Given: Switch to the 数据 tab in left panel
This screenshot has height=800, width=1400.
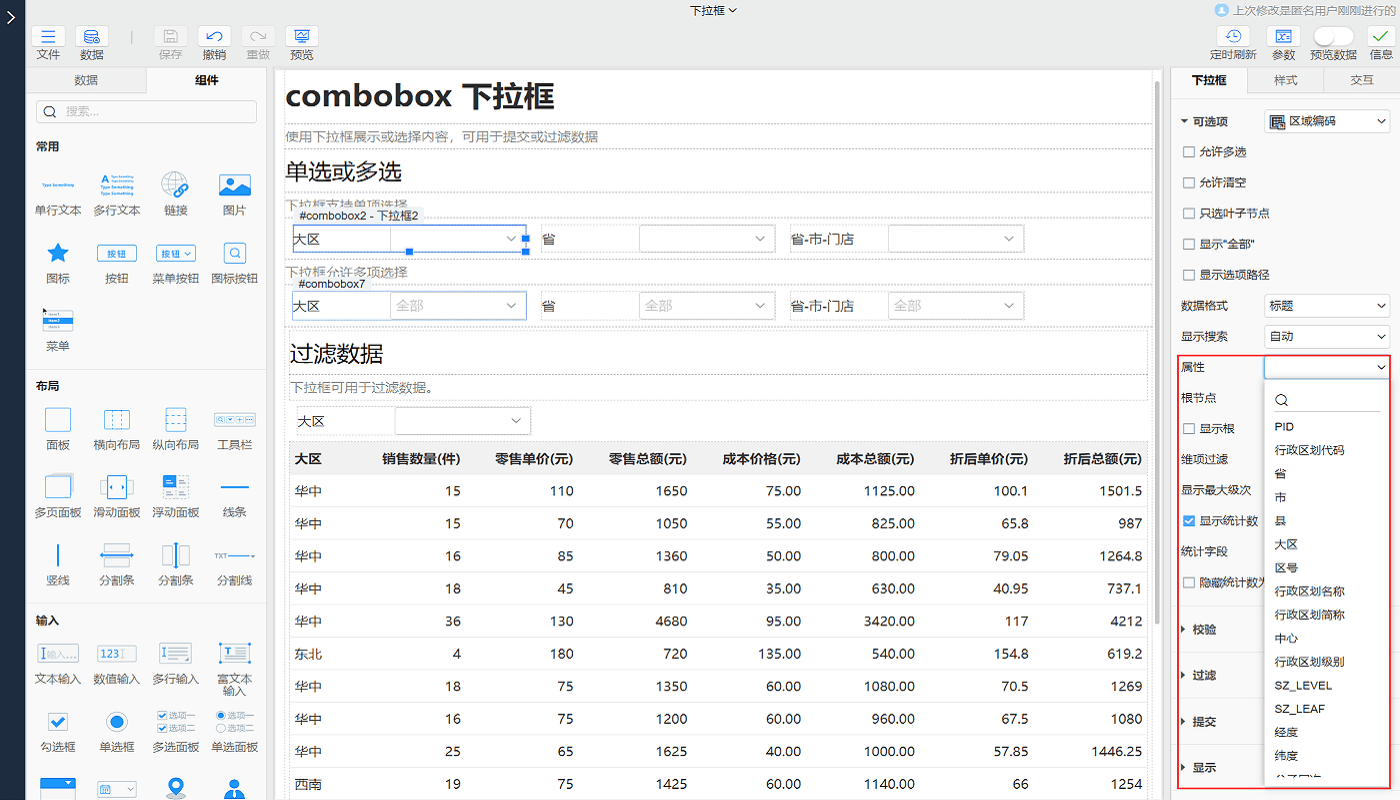Looking at the screenshot, I should (x=86, y=80).
